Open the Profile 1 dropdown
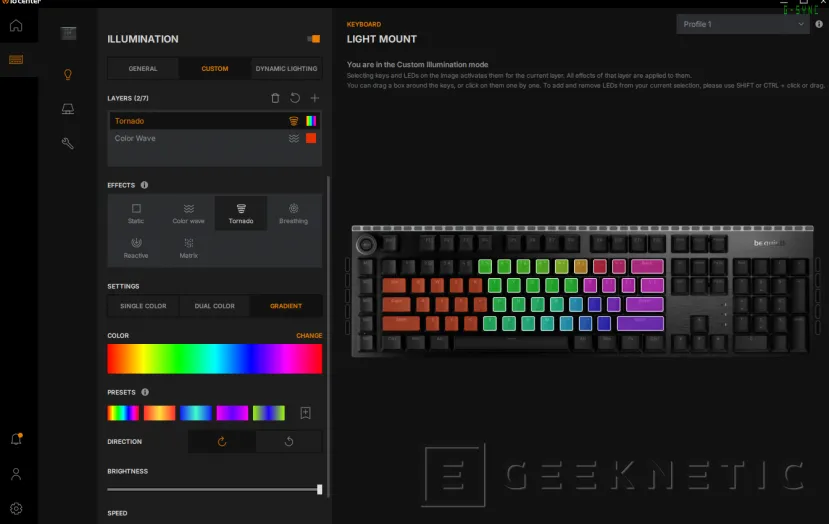This screenshot has height=524, width=829. (745, 24)
